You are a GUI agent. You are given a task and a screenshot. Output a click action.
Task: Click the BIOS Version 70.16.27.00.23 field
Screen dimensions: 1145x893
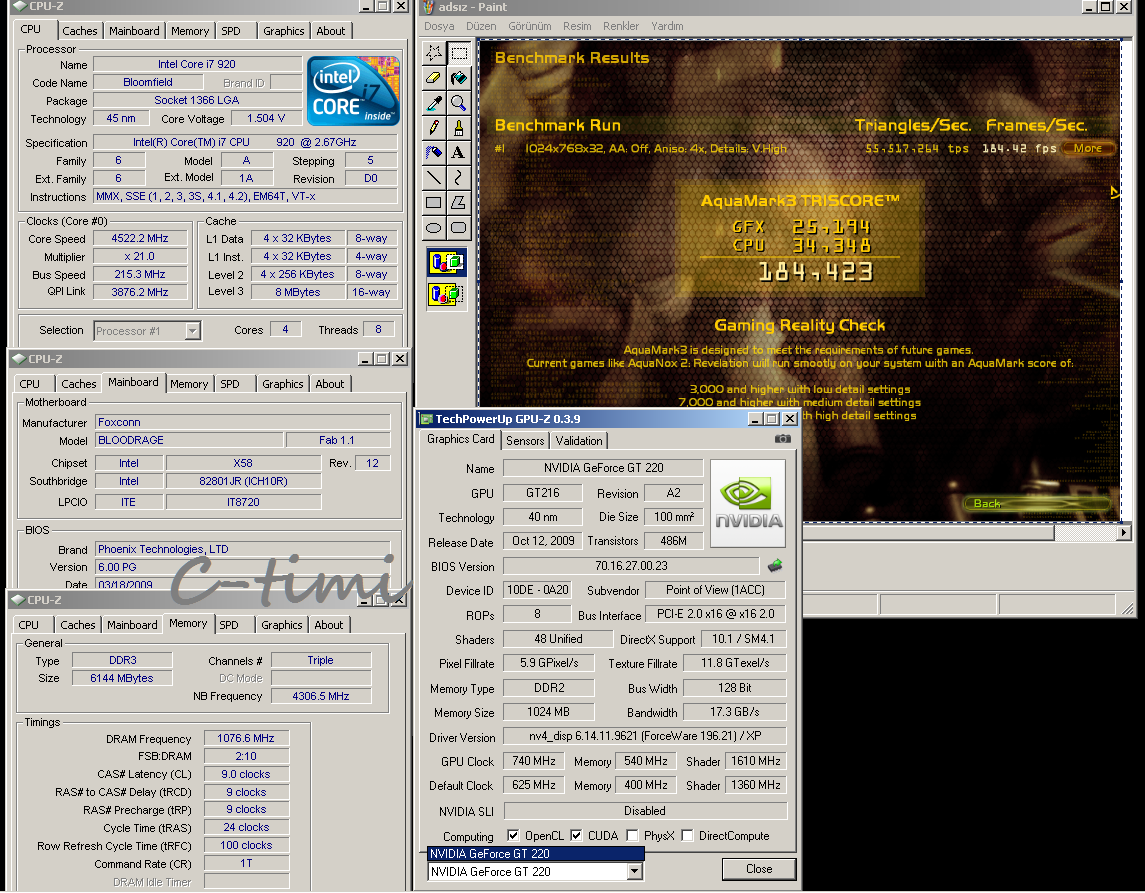(631, 565)
